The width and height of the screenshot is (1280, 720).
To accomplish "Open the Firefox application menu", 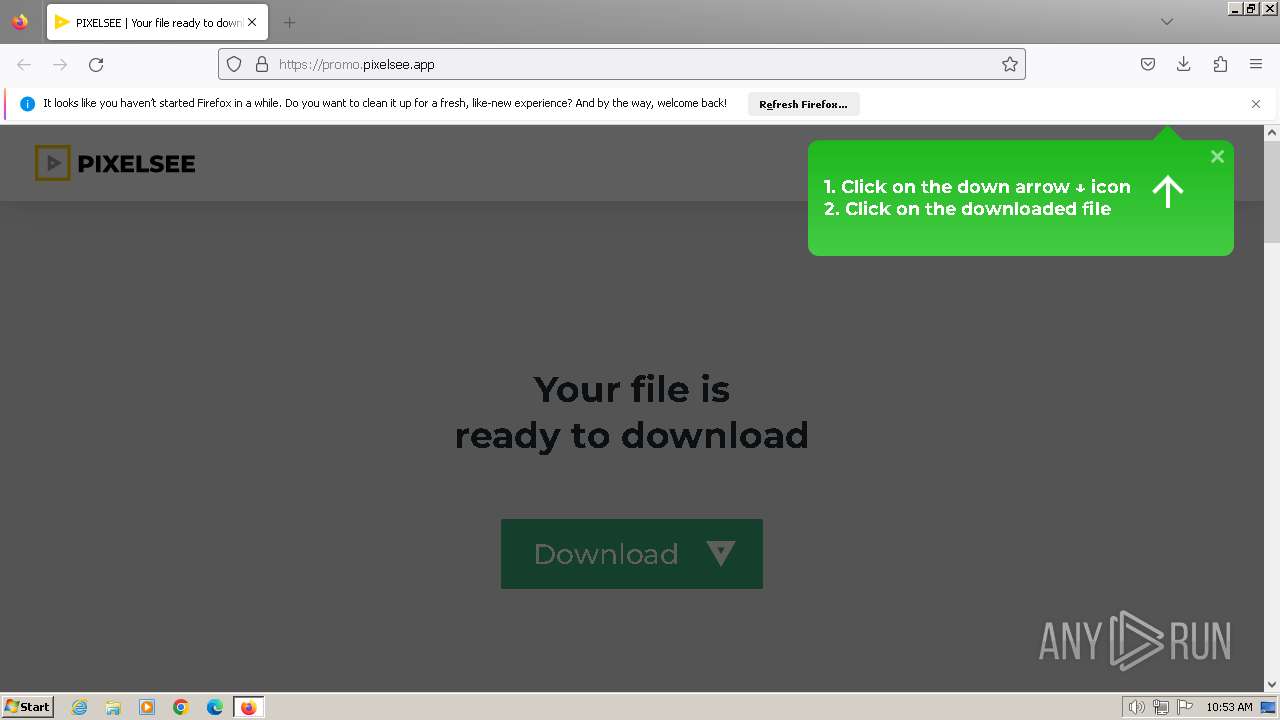I will pos(1256,64).
